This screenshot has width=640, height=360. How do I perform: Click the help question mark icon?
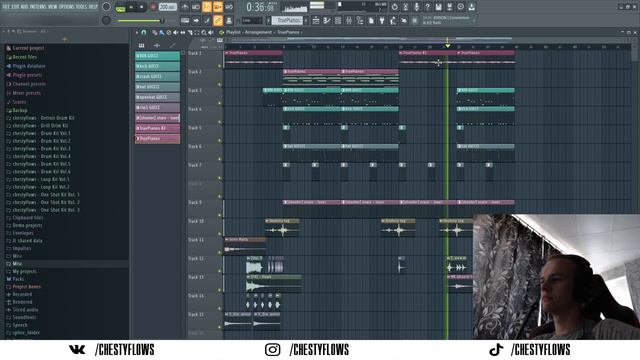[x=427, y=7]
